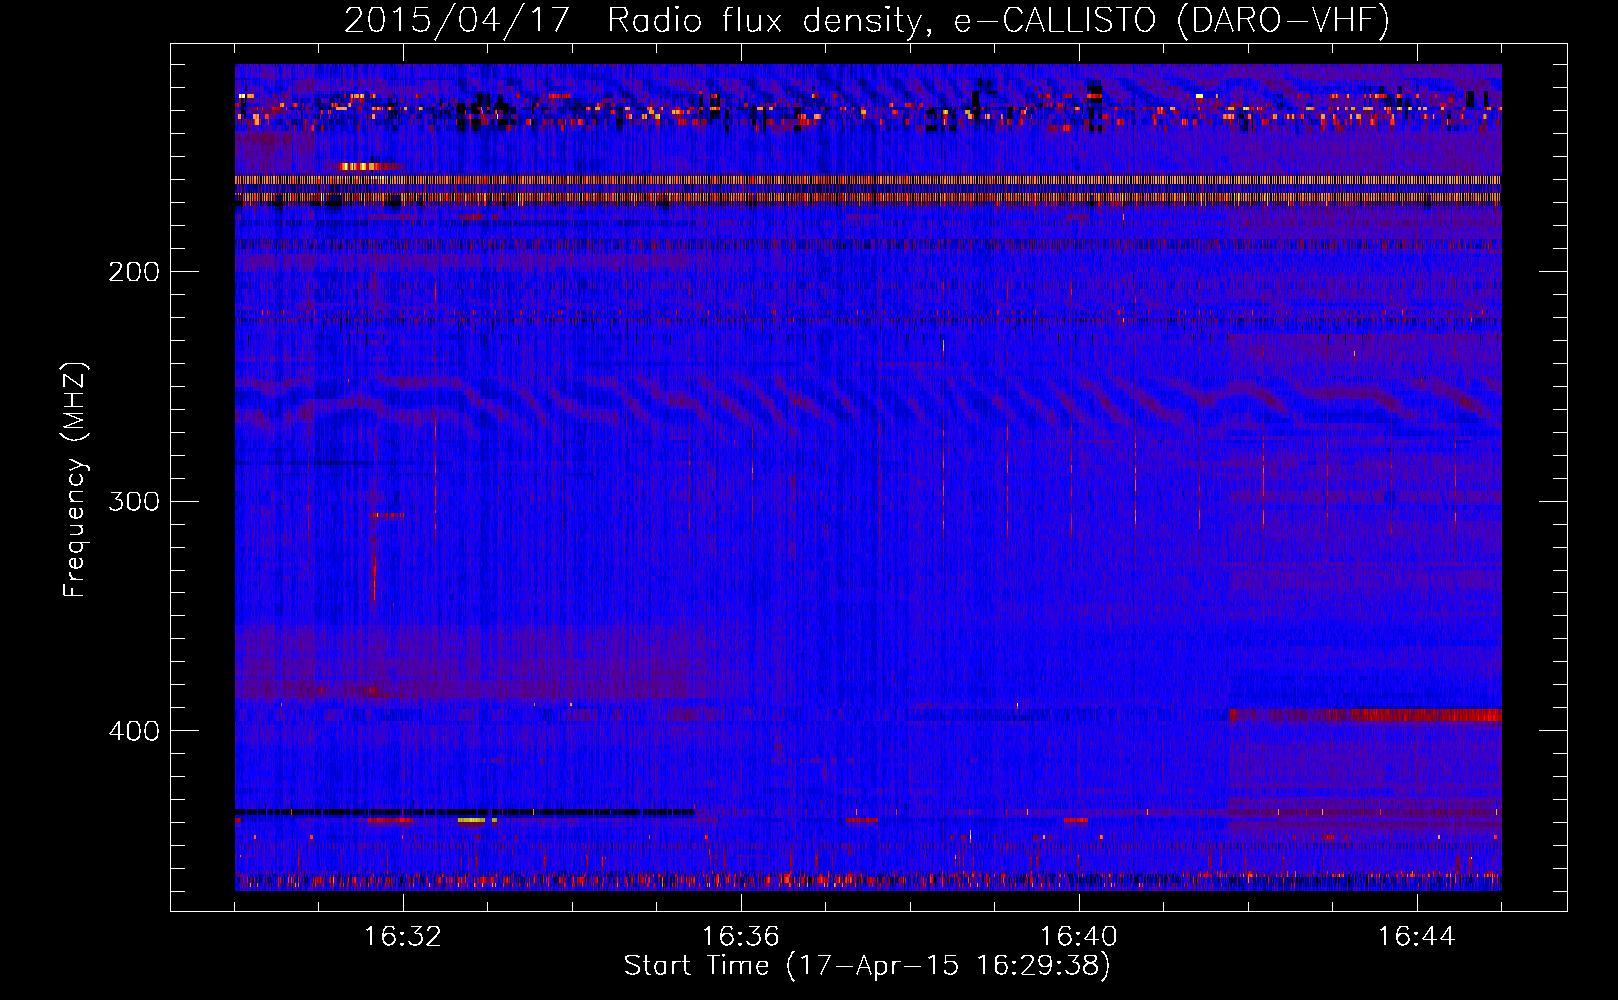Click the black horizontal line below 400 MHz
The width and height of the screenshot is (1618, 1000).
pyautogui.click(x=465, y=812)
